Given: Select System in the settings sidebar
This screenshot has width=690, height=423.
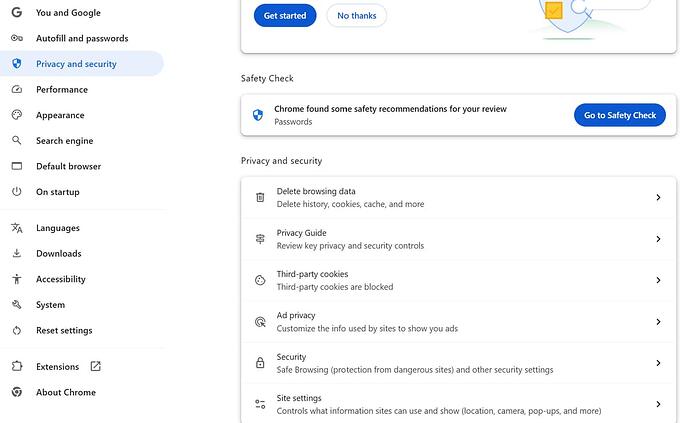Looking at the screenshot, I should click(50, 305).
